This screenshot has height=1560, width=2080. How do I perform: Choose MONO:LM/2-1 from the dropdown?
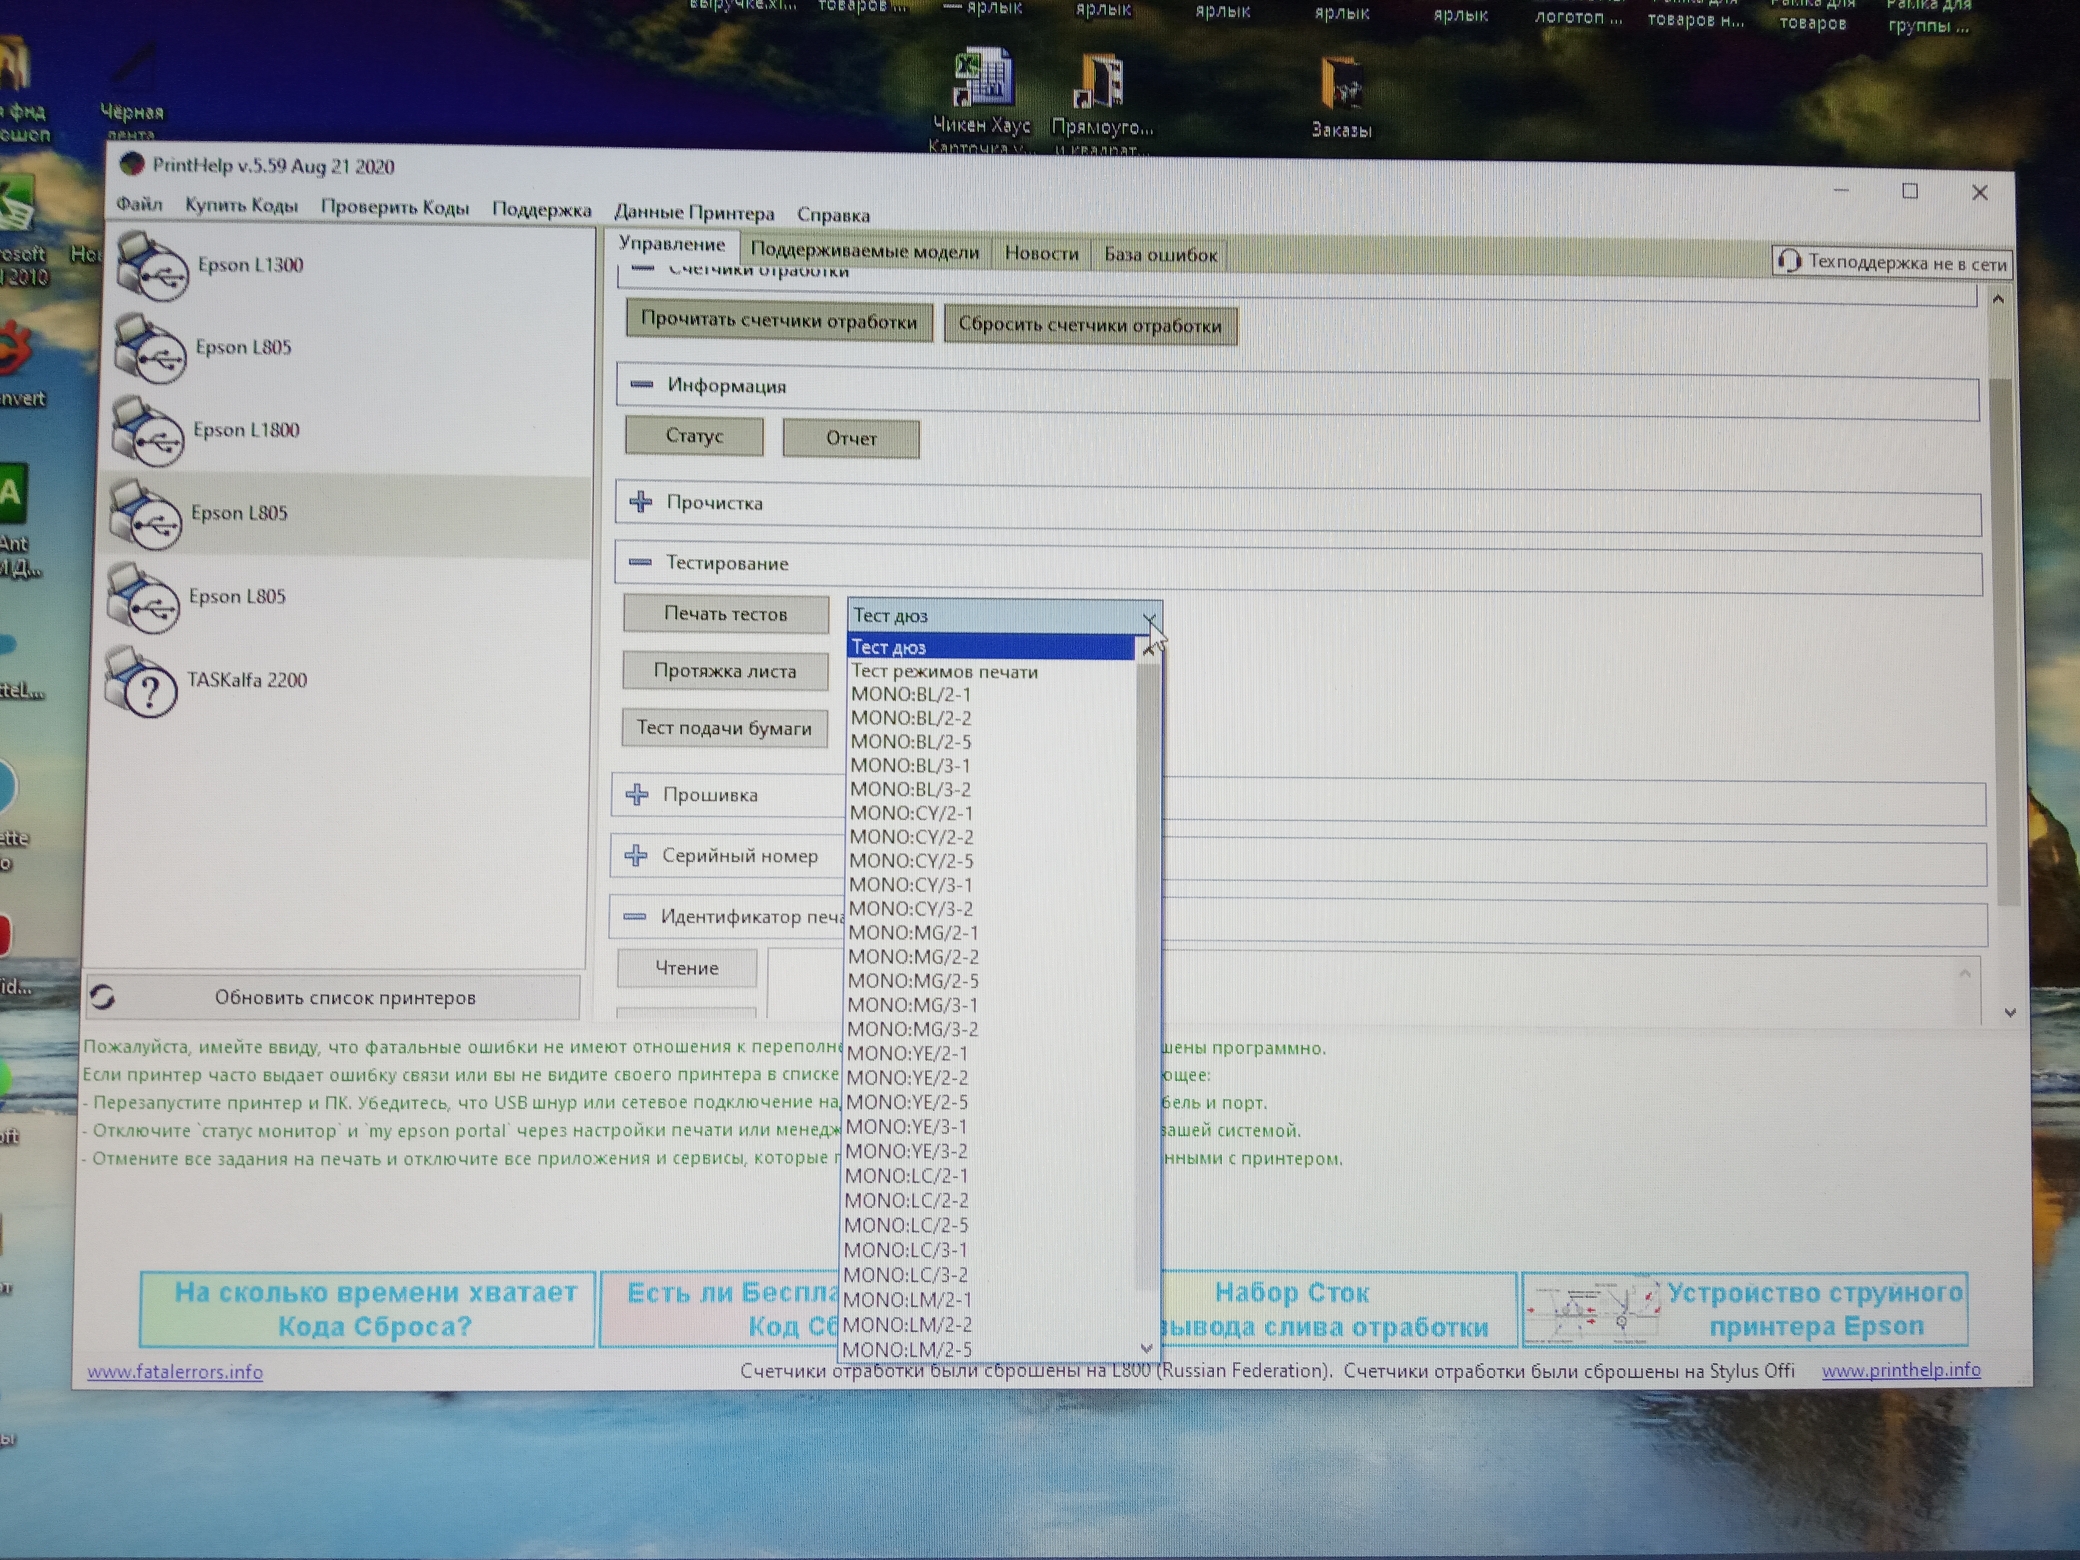[908, 1300]
